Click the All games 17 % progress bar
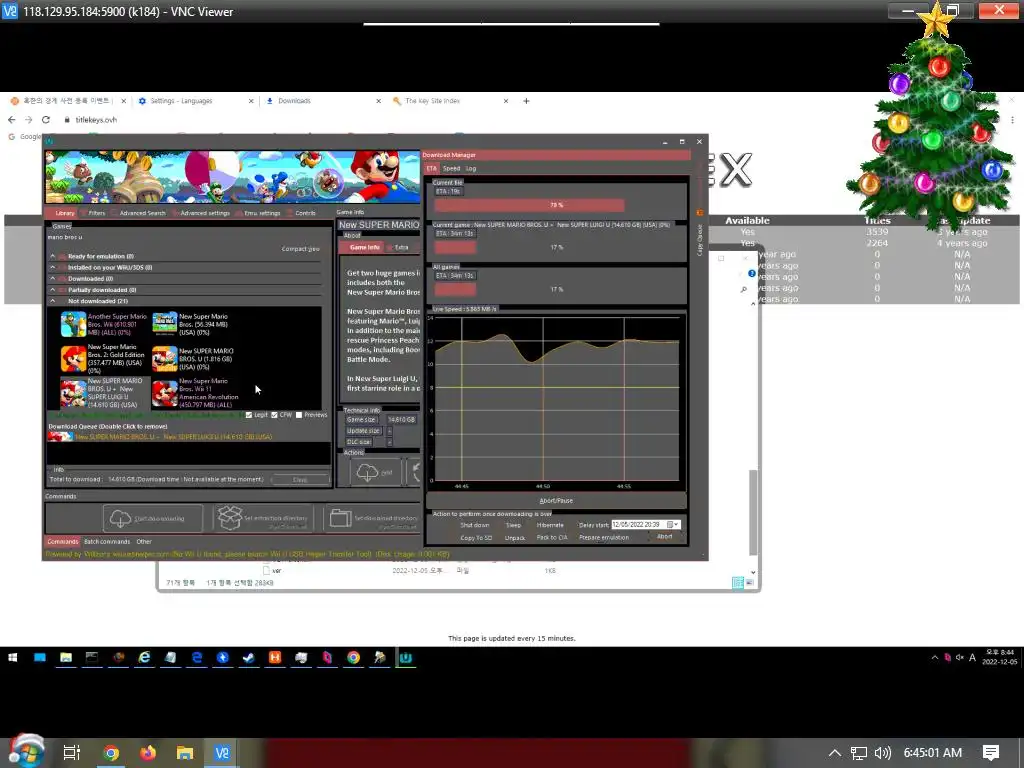1024x768 pixels. (556, 289)
